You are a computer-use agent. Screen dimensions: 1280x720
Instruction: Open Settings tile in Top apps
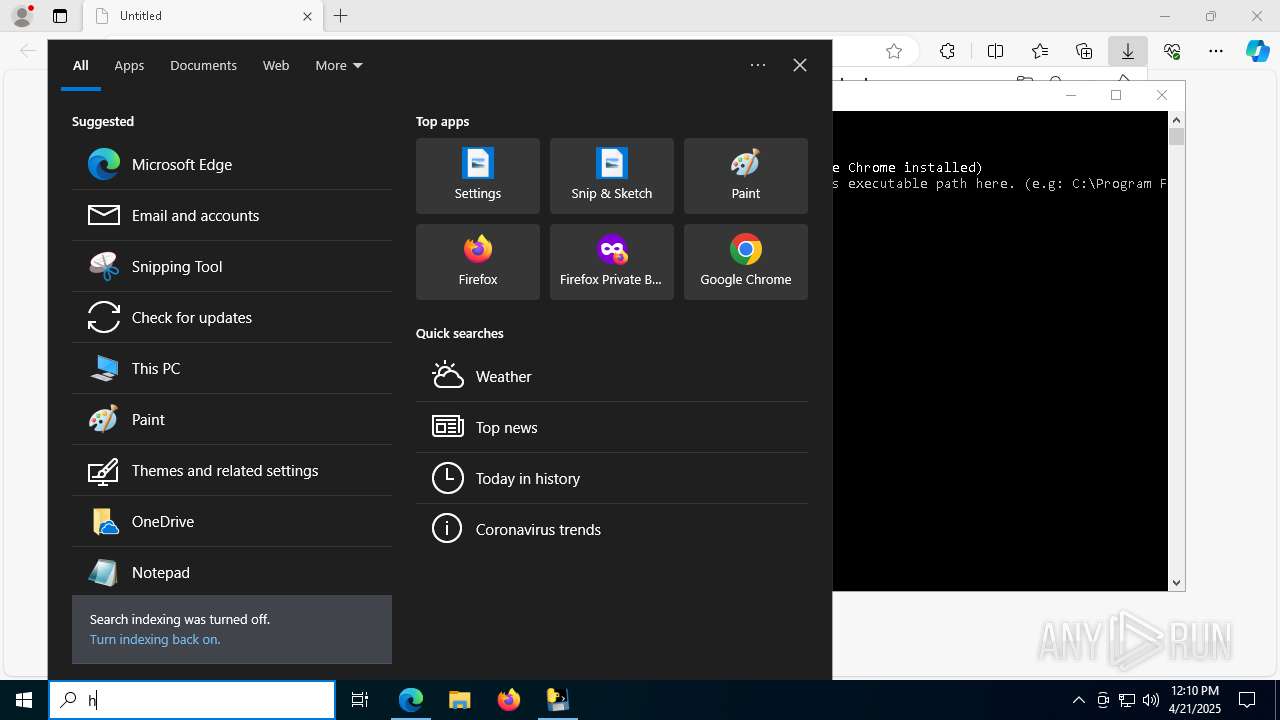478,176
